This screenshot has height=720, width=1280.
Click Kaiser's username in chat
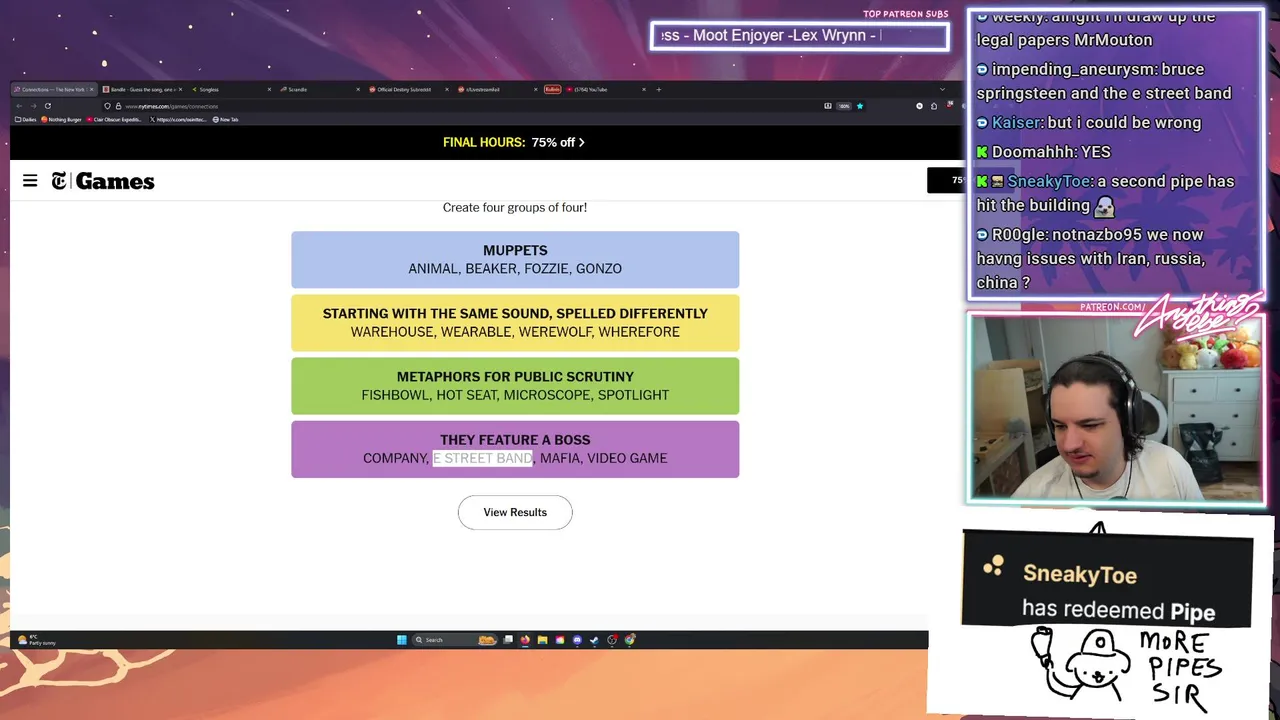pyautogui.click(x=1016, y=122)
